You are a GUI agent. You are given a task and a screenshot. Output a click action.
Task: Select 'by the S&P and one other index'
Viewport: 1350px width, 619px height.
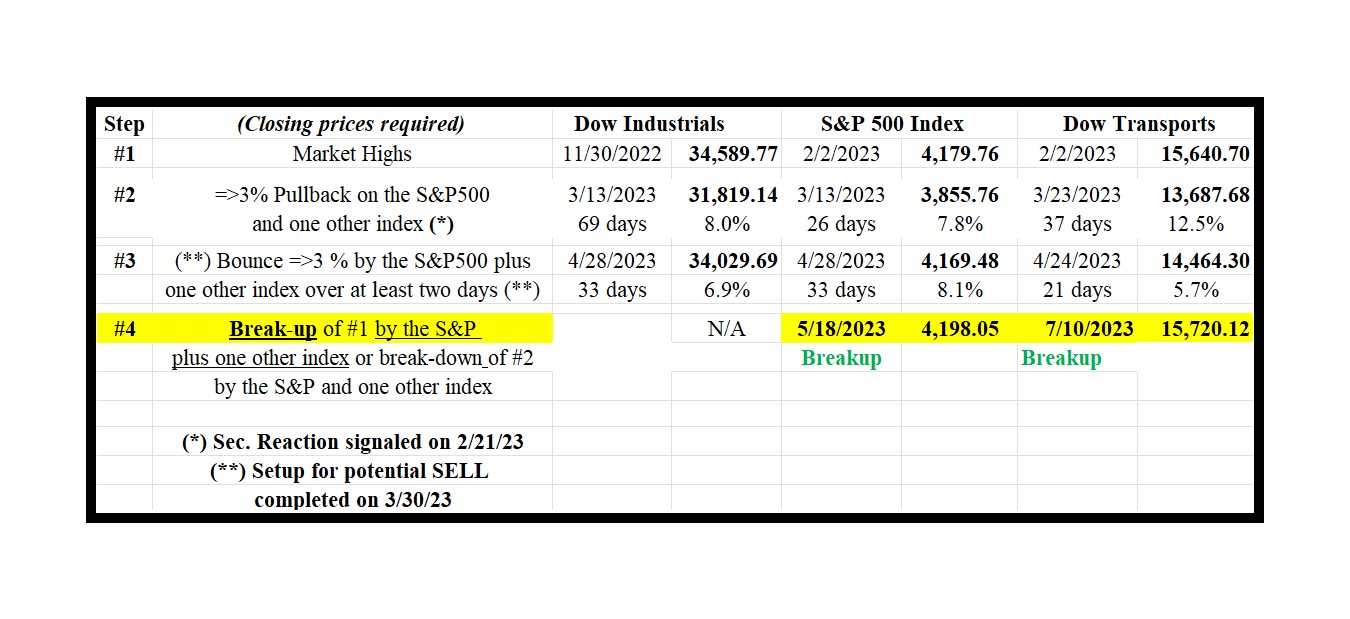click(x=352, y=387)
